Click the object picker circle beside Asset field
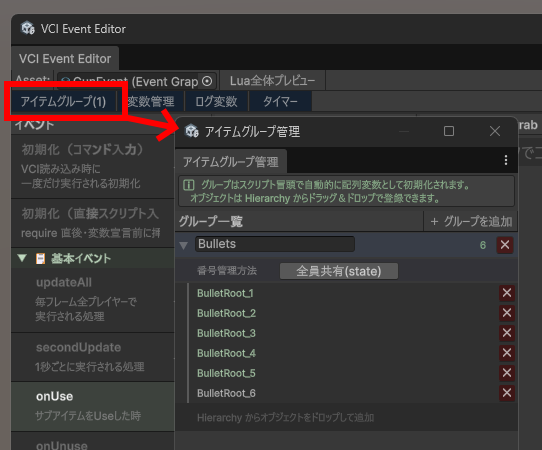The image size is (542, 450). coord(207,81)
